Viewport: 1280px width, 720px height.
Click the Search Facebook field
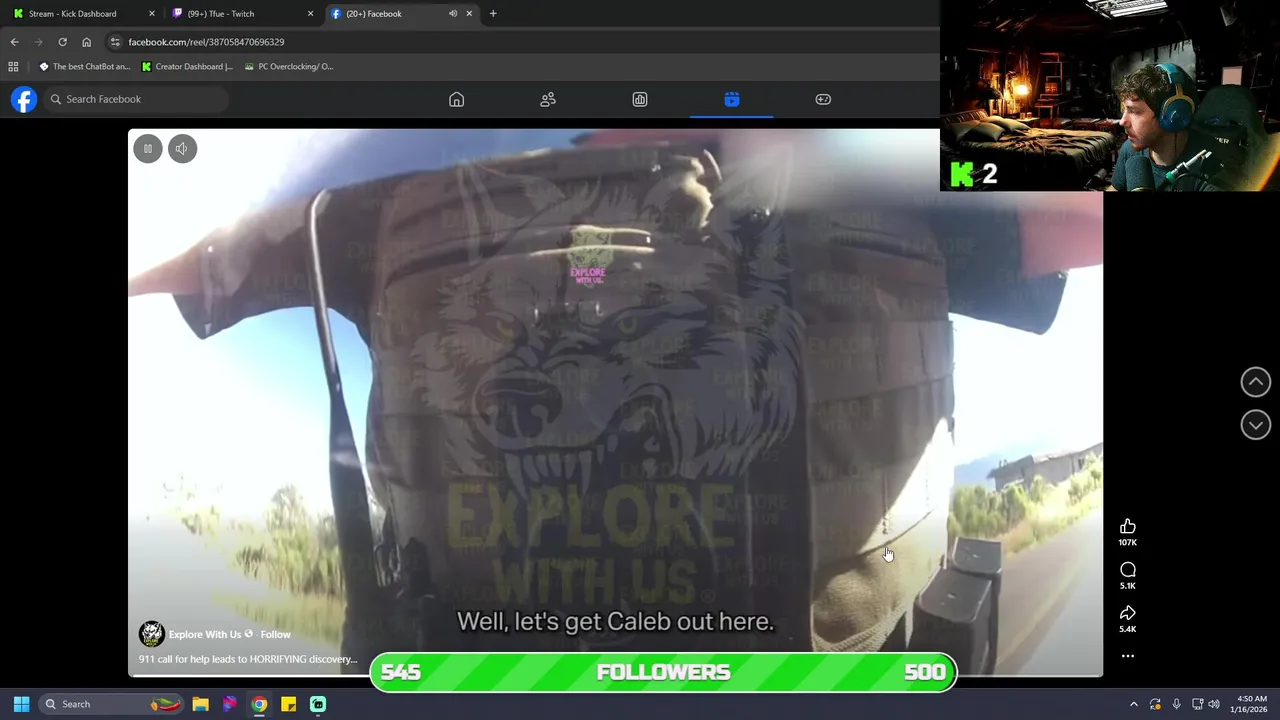pos(137,99)
